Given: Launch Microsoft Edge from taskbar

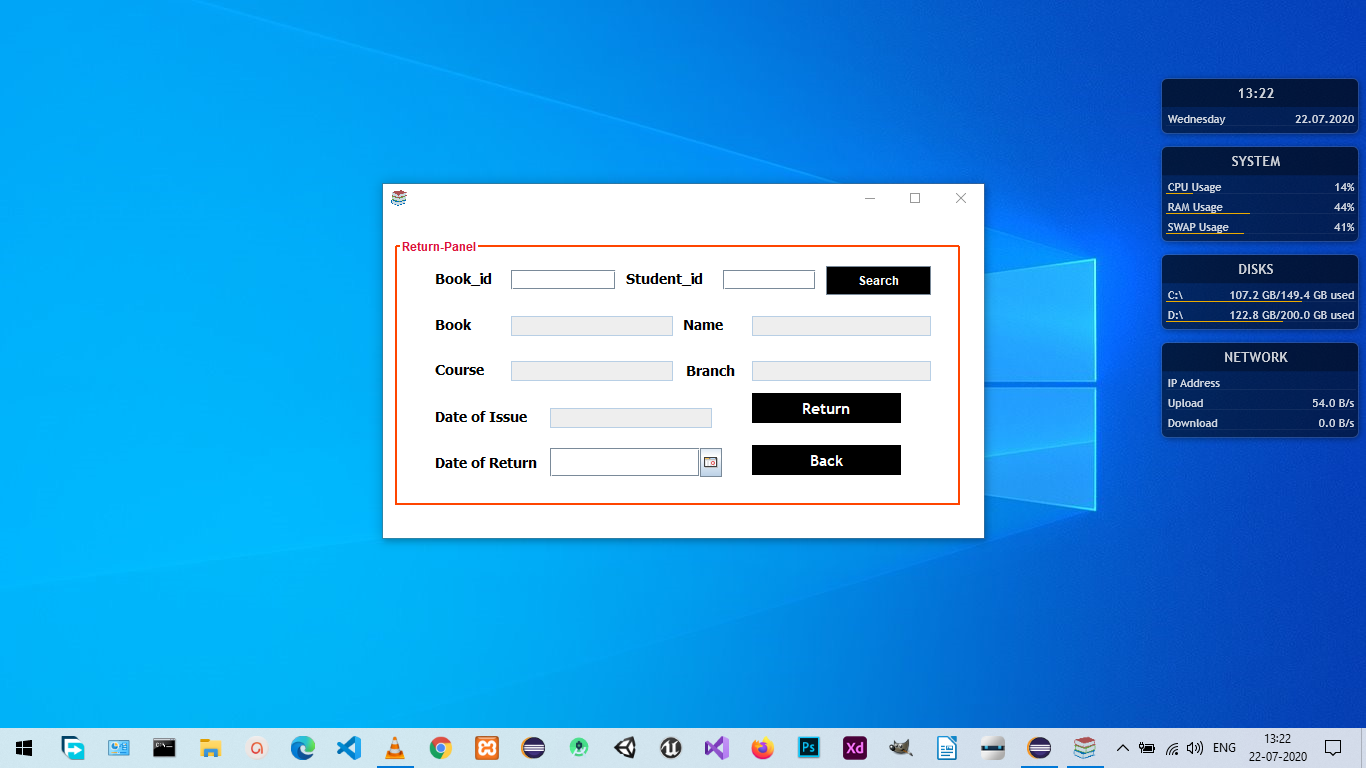Looking at the screenshot, I should point(303,747).
